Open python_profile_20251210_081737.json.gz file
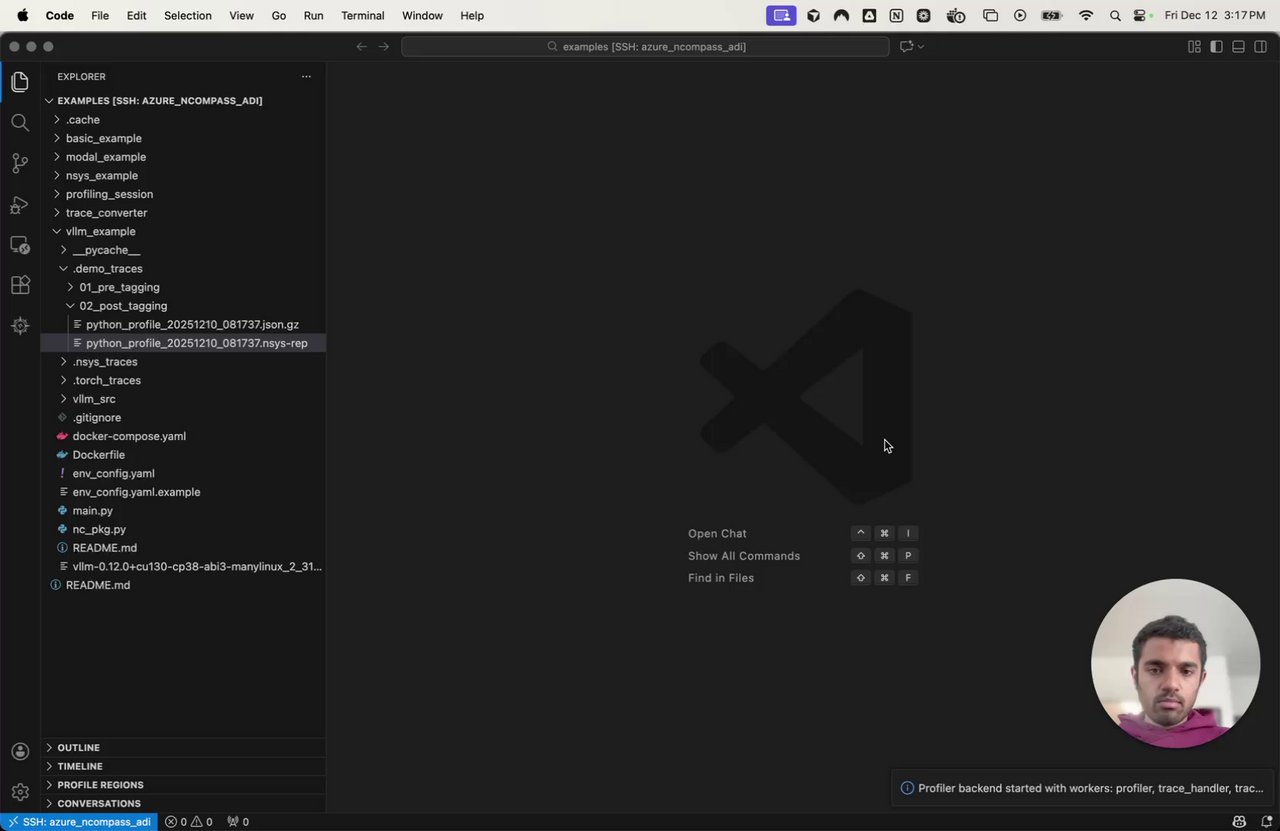 point(183,325)
